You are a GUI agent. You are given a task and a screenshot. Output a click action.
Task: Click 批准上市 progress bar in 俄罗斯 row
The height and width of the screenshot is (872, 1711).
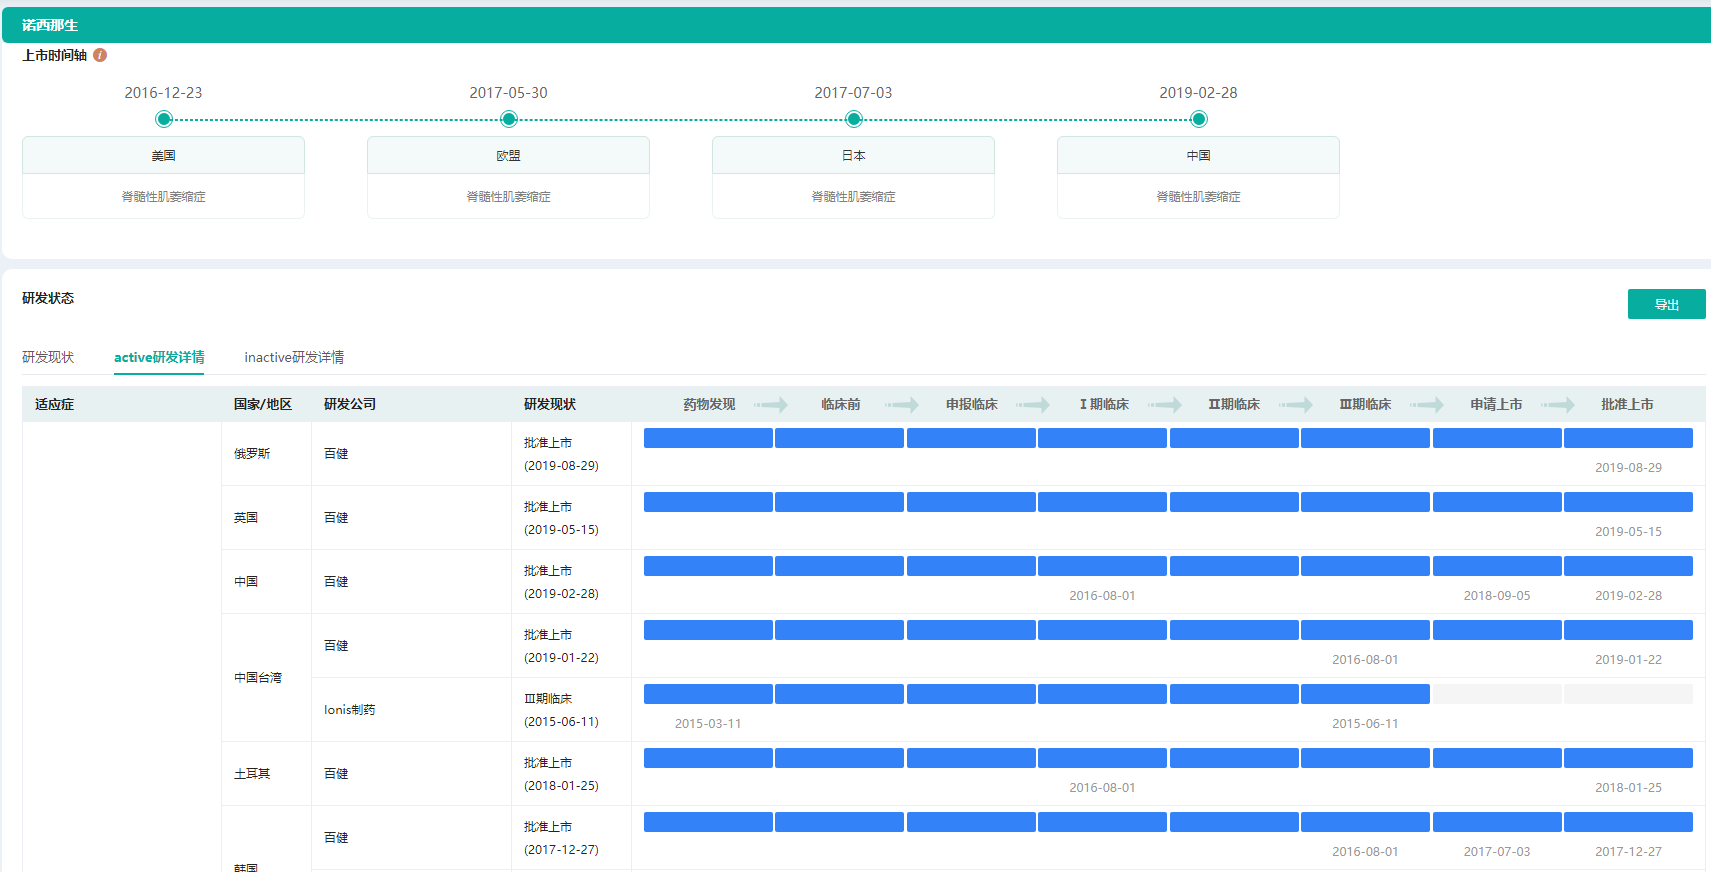click(1628, 438)
